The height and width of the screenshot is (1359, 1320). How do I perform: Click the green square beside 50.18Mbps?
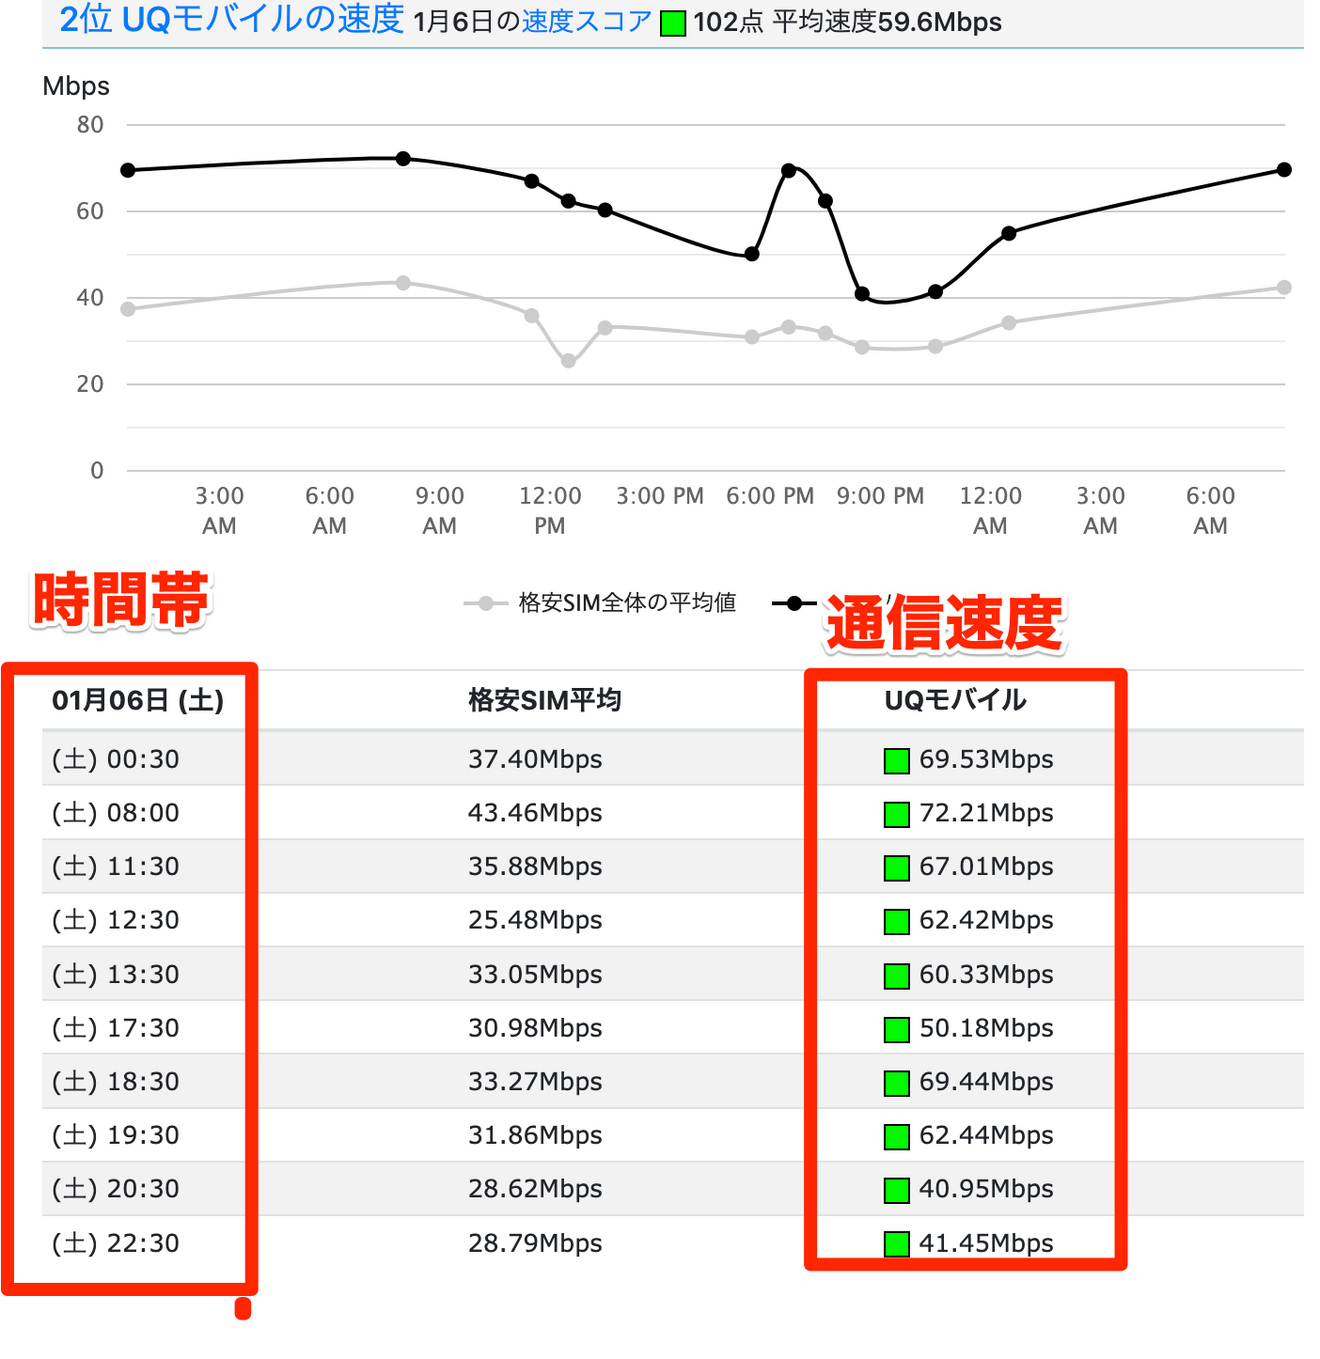tap(897, 1030)
